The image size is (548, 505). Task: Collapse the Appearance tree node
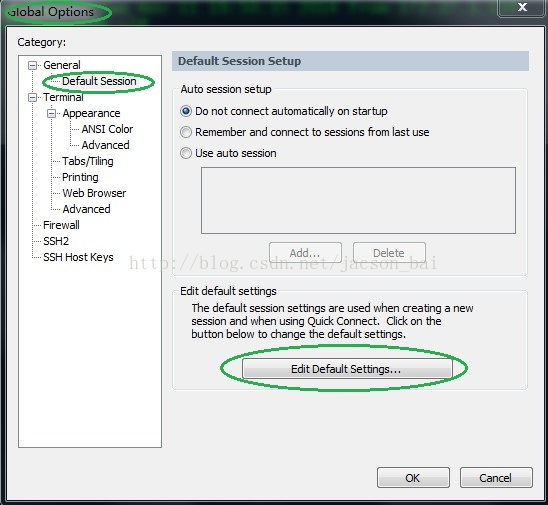51,114
